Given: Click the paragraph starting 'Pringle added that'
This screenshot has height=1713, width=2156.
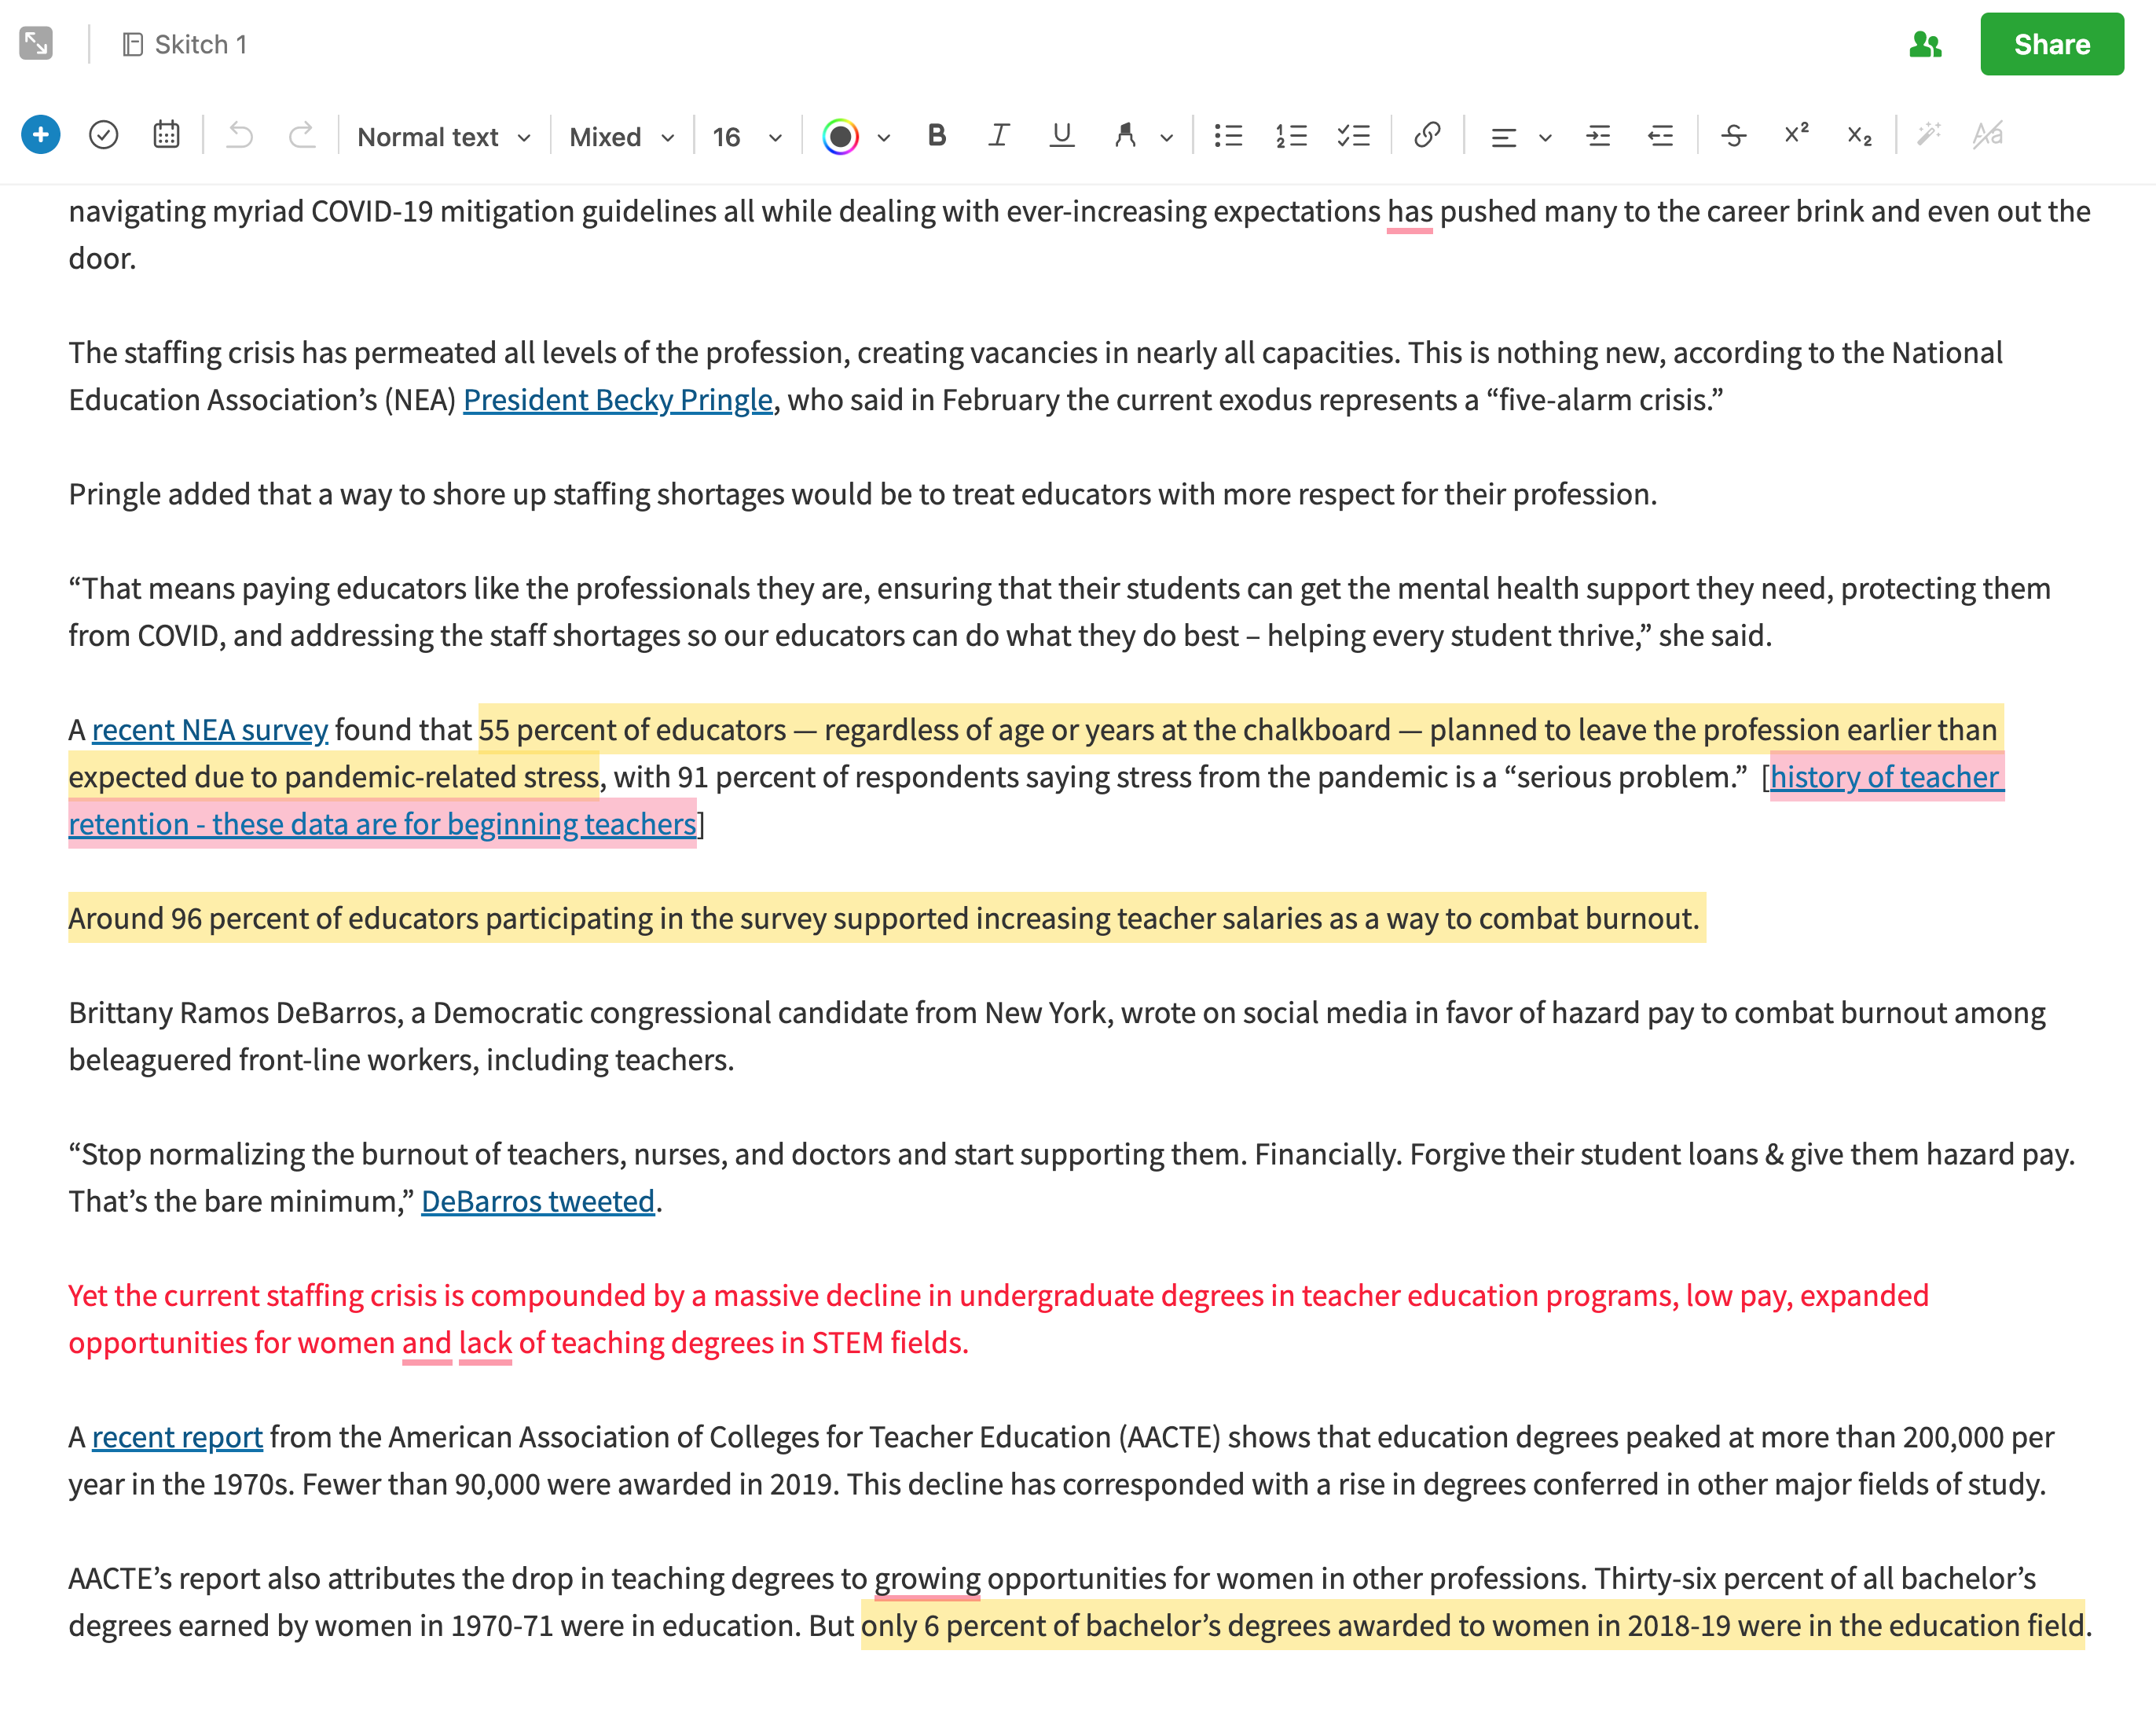Looking at the screenshot, I should point(862,494).
